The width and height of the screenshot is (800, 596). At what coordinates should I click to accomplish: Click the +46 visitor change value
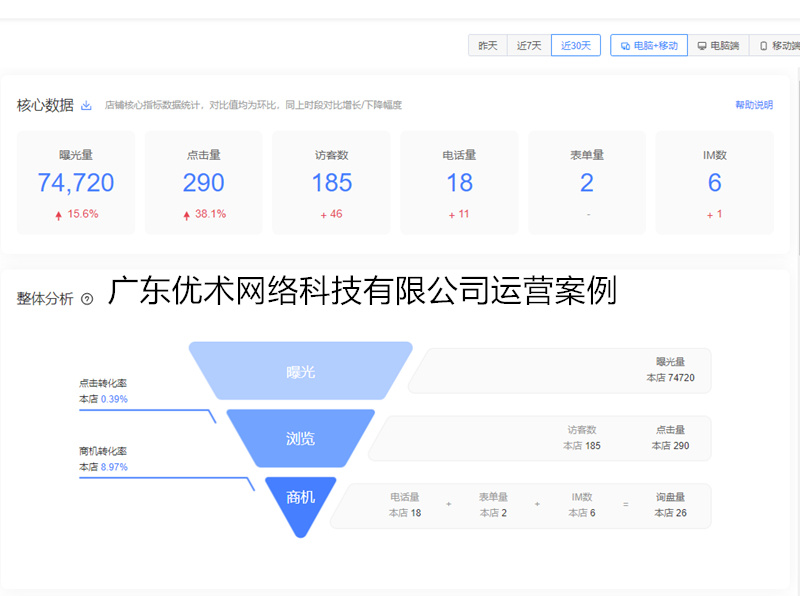click(332, 214)
